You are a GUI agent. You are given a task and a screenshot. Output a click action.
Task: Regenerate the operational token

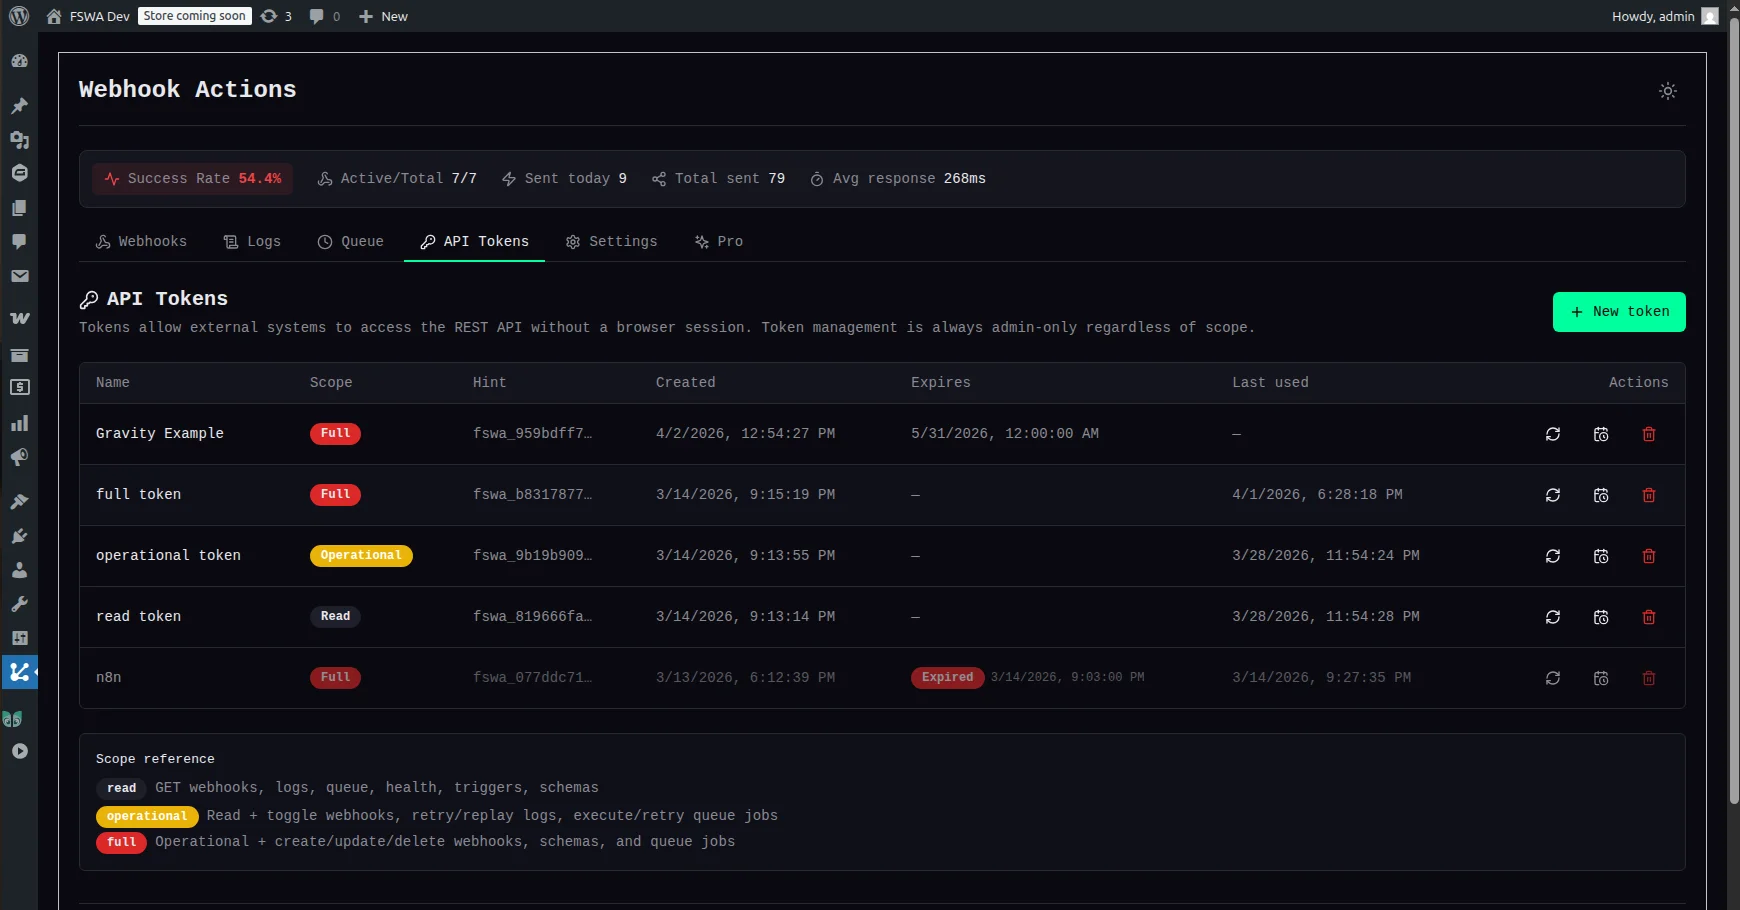[x=1553, y=556]
